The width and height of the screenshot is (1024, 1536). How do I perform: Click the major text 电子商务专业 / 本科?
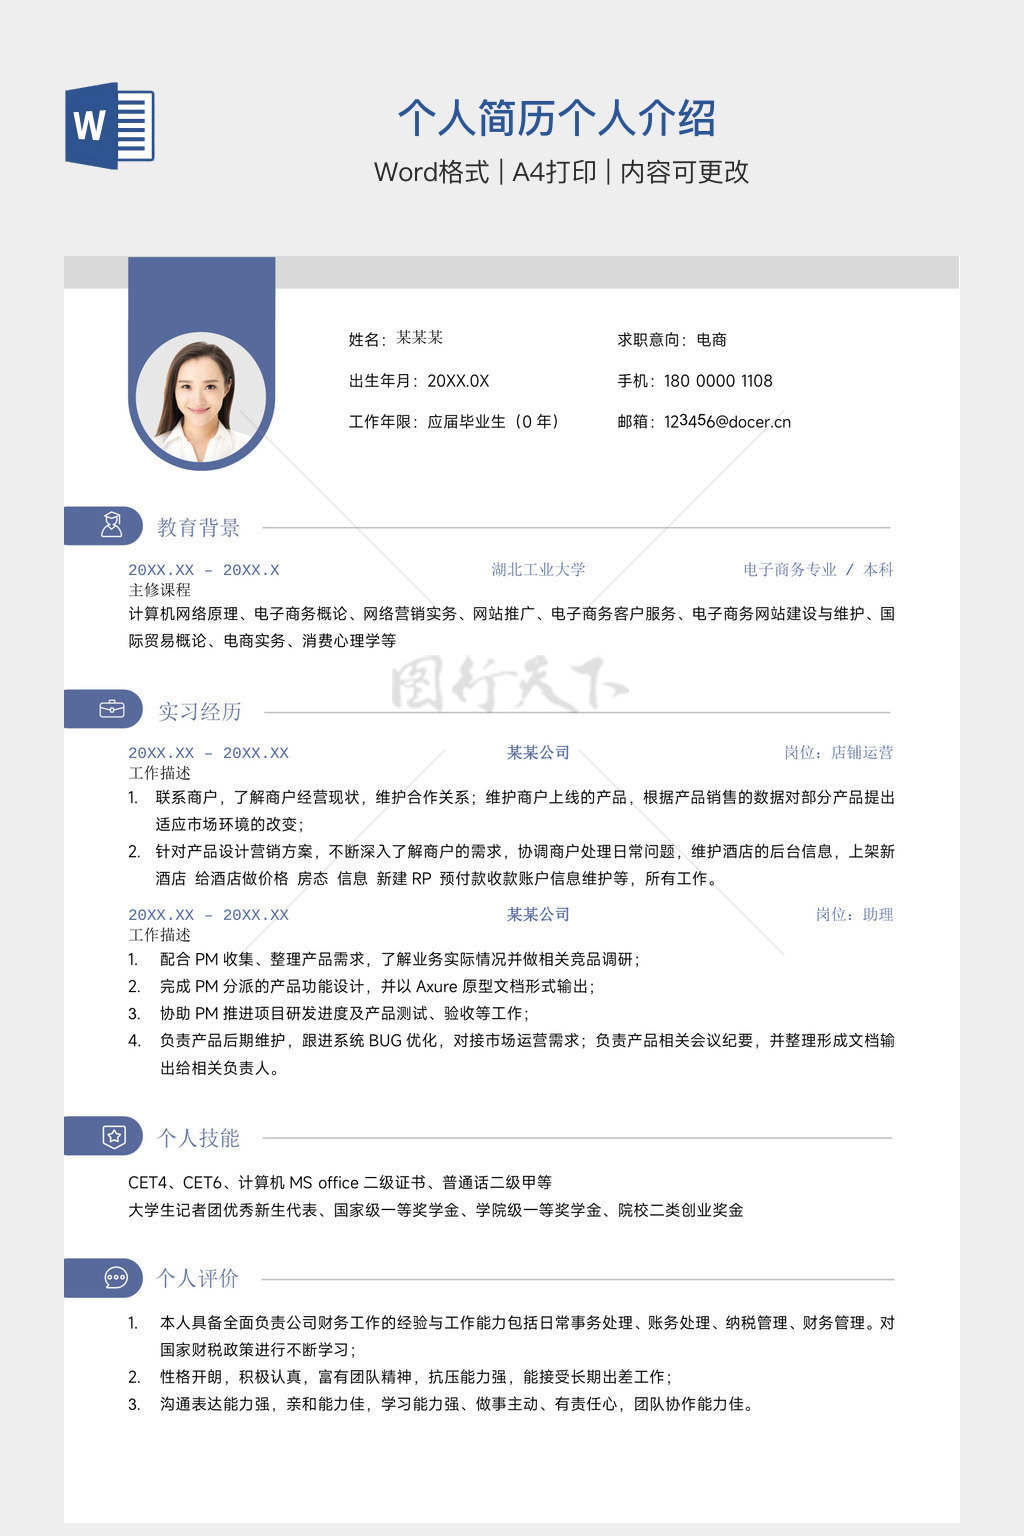(x=817, y=570)
